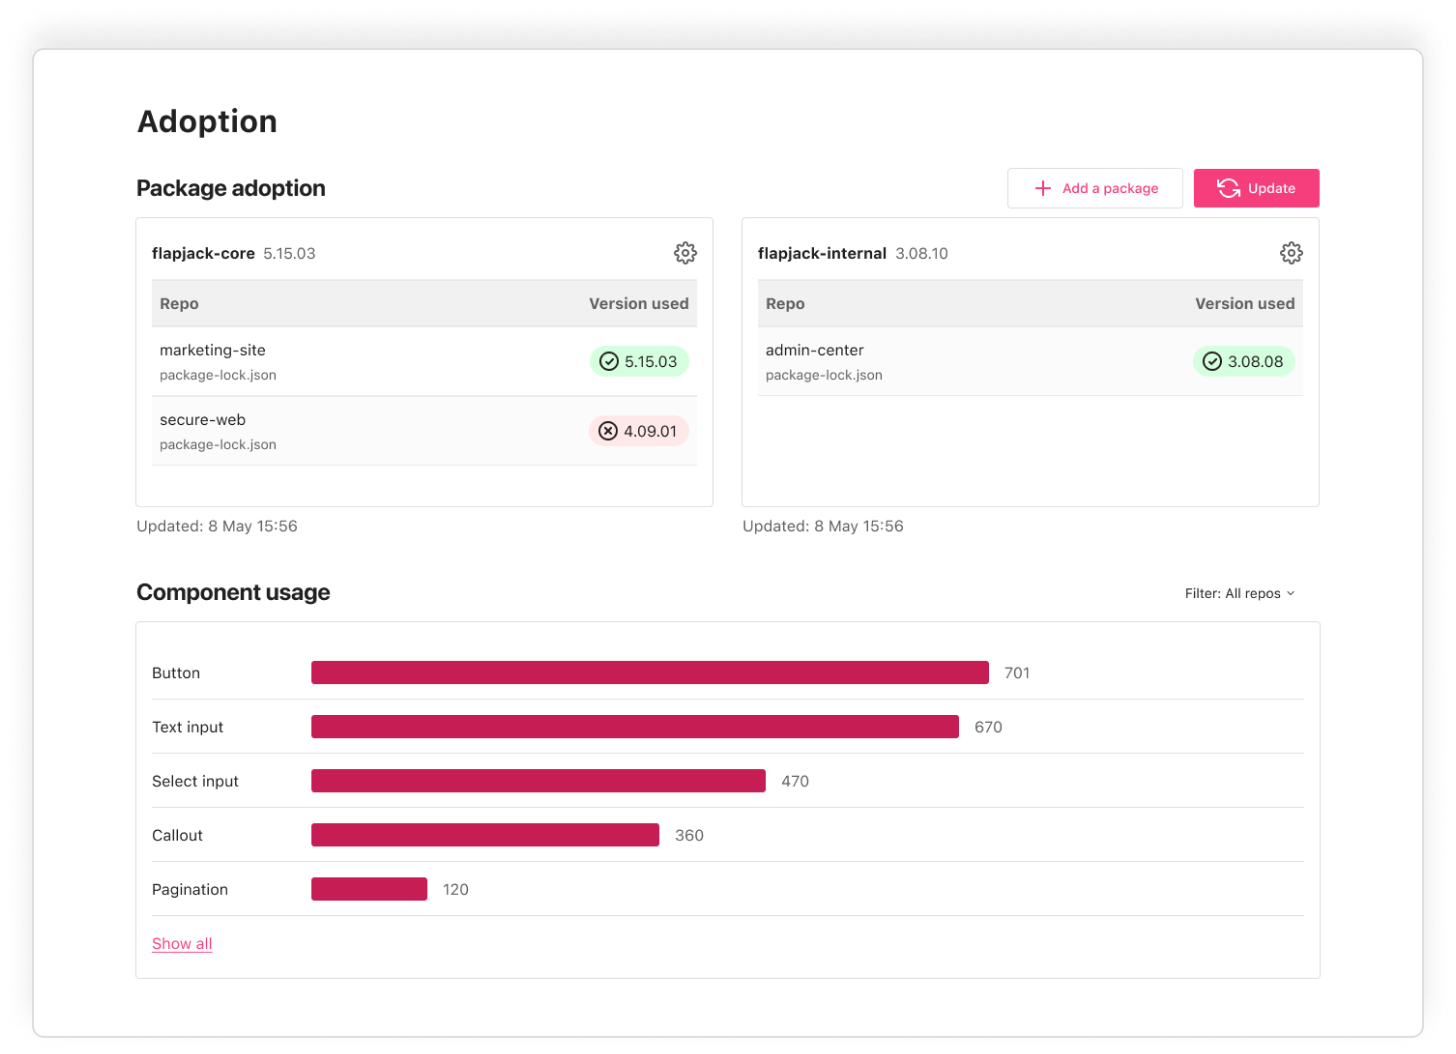Open settings gear on flapjack-core card
This screenshot has height=1054, width=1456.
pyautogui.click(x=685, y=253)
